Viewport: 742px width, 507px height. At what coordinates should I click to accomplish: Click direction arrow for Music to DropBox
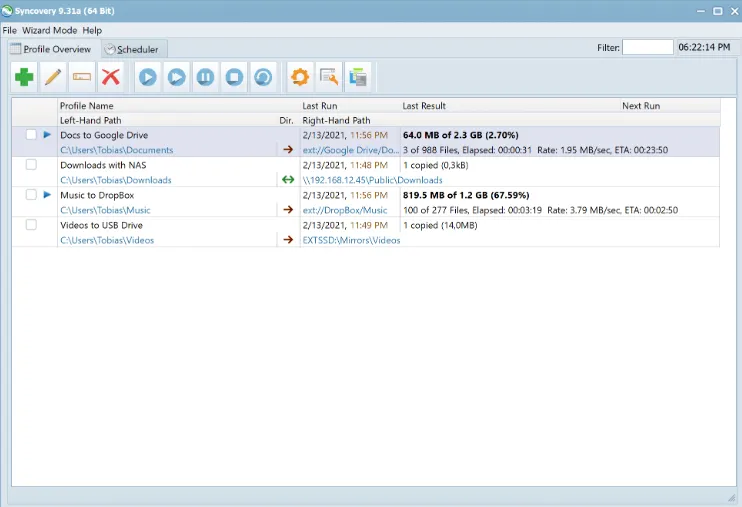(x=288, y=210)
